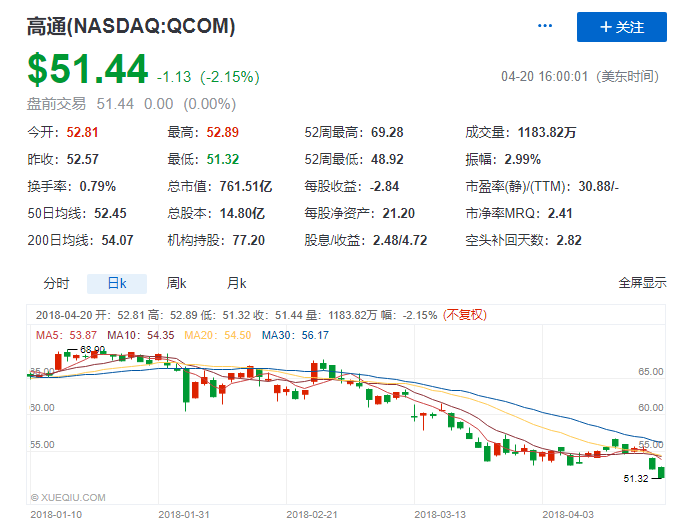
Task: Click 最低 value 51.32
Action: pyautogui.click(x=223, y=159)
